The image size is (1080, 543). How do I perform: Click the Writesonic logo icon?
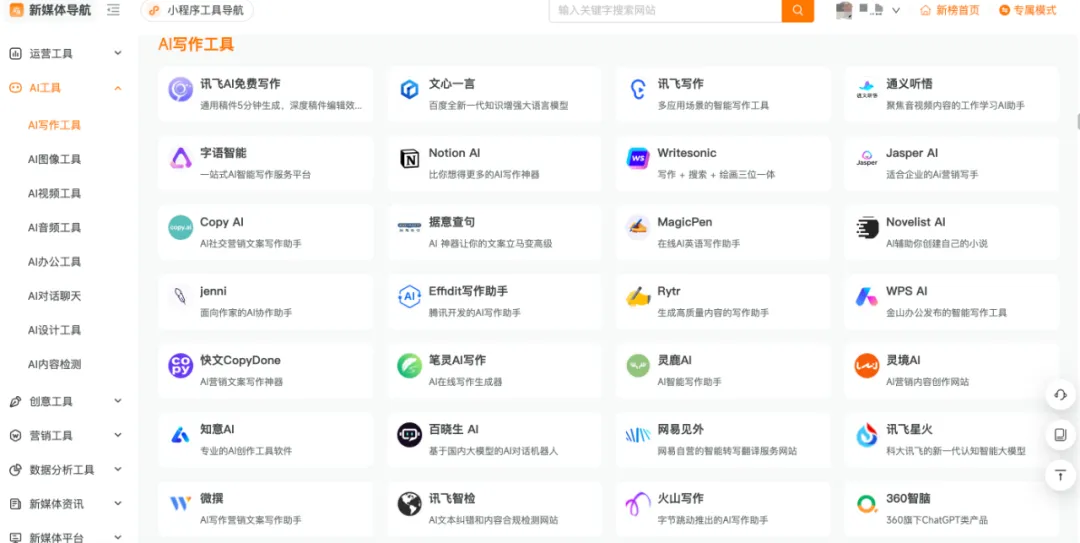coord(638,159)
